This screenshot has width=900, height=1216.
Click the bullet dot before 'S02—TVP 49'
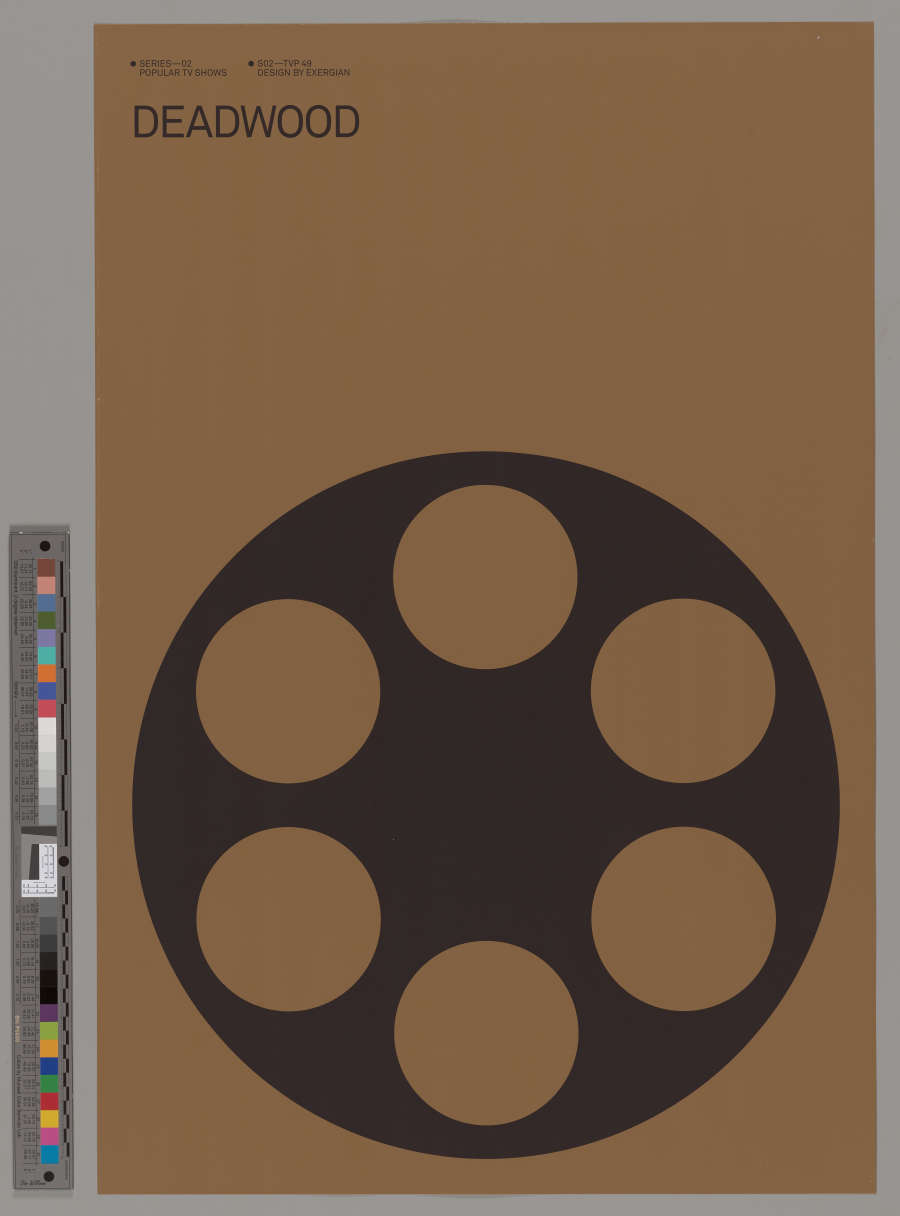click(x=251, y=64)
